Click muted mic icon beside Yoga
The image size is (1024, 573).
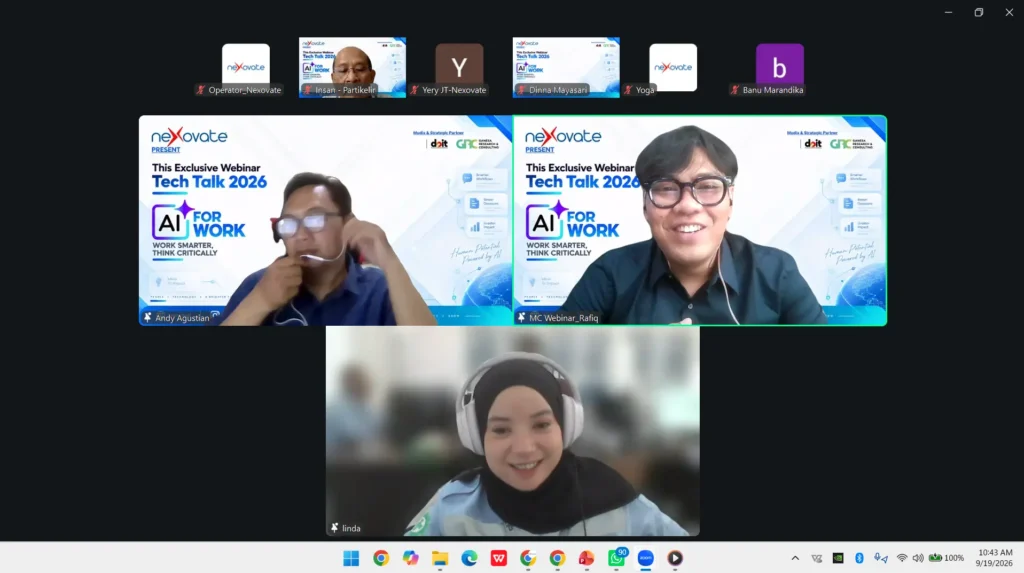(628, 90)
